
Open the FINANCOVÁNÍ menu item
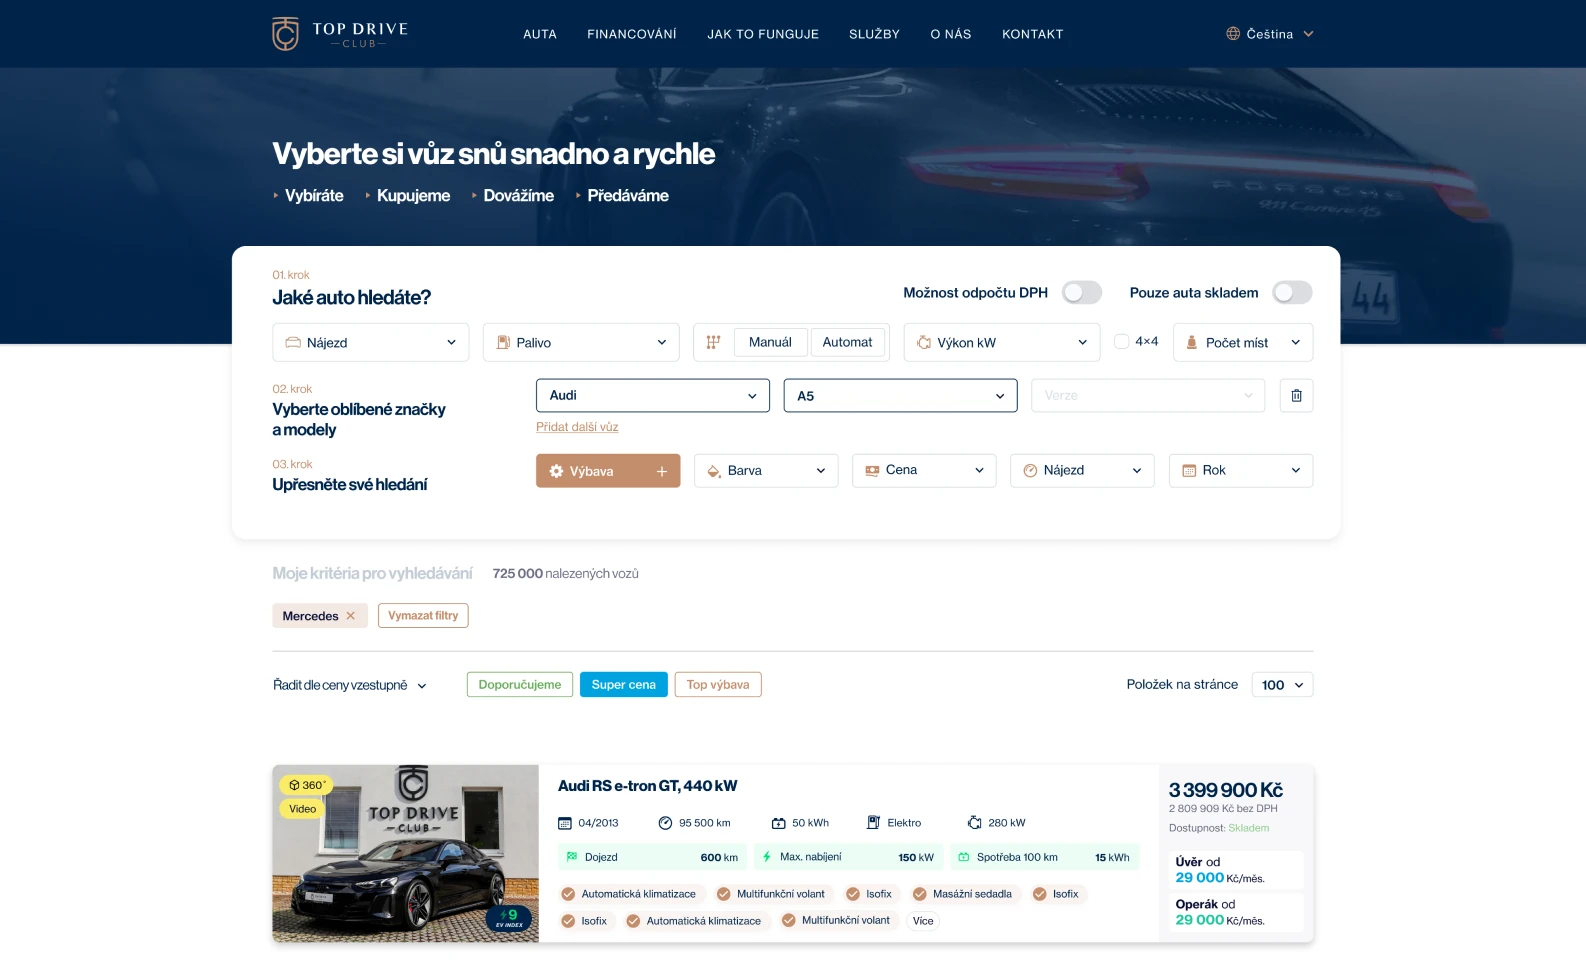coord(632,34)
